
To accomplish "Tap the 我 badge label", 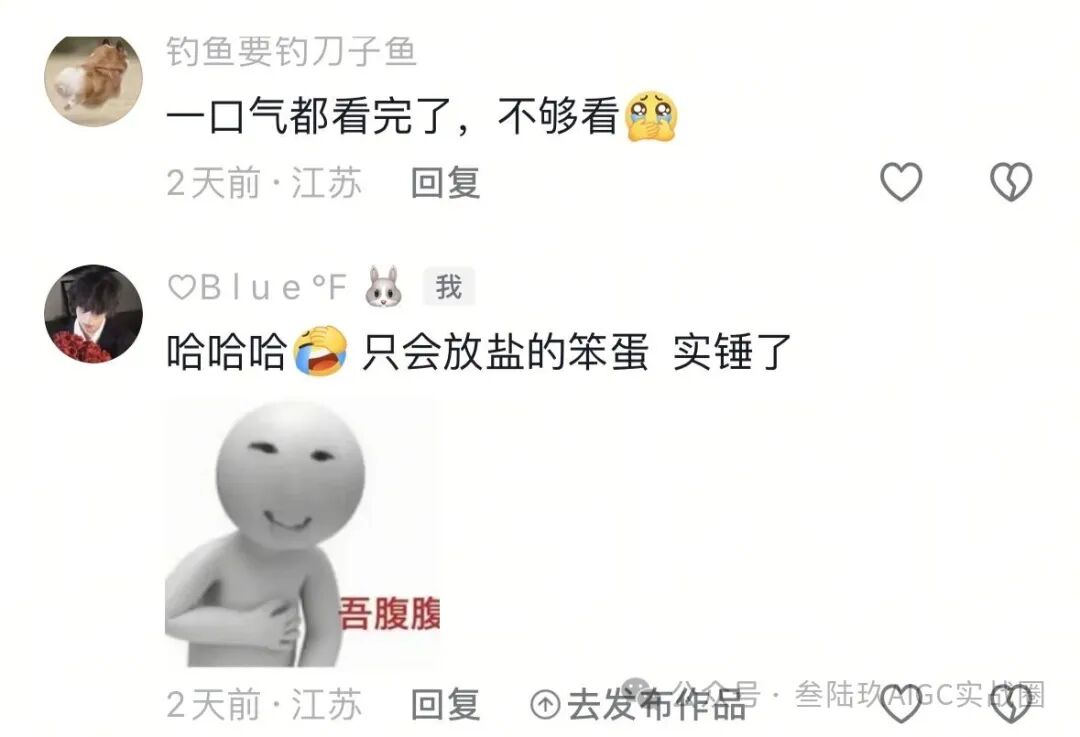I will click(x=448, y=287).
